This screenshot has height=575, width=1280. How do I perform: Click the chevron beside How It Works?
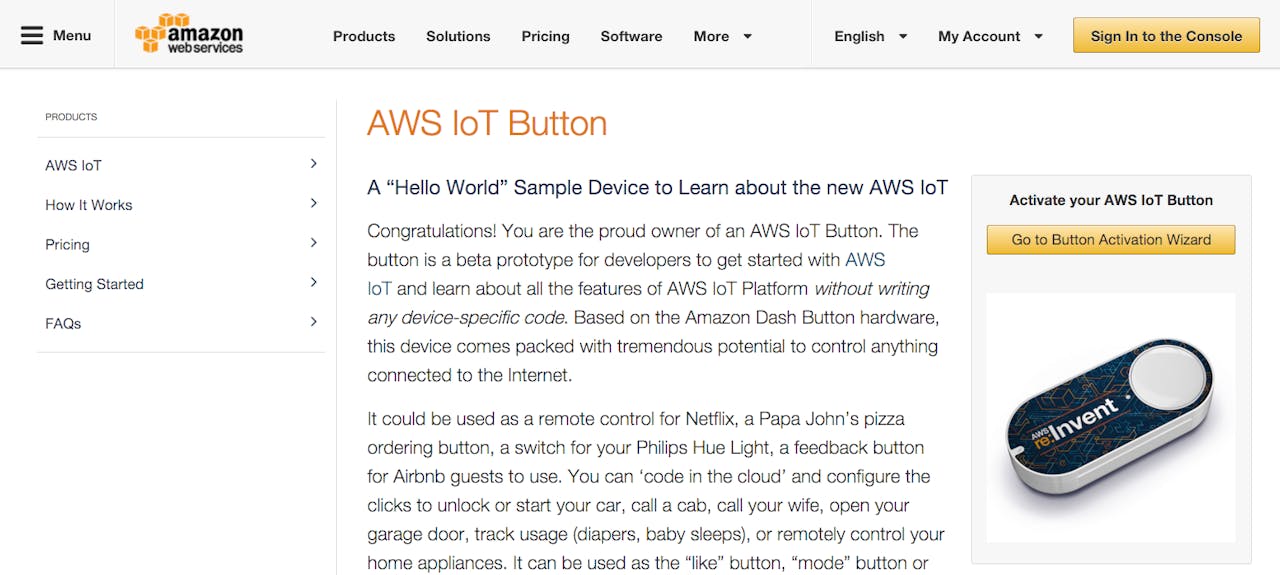(x=314, y=204)
